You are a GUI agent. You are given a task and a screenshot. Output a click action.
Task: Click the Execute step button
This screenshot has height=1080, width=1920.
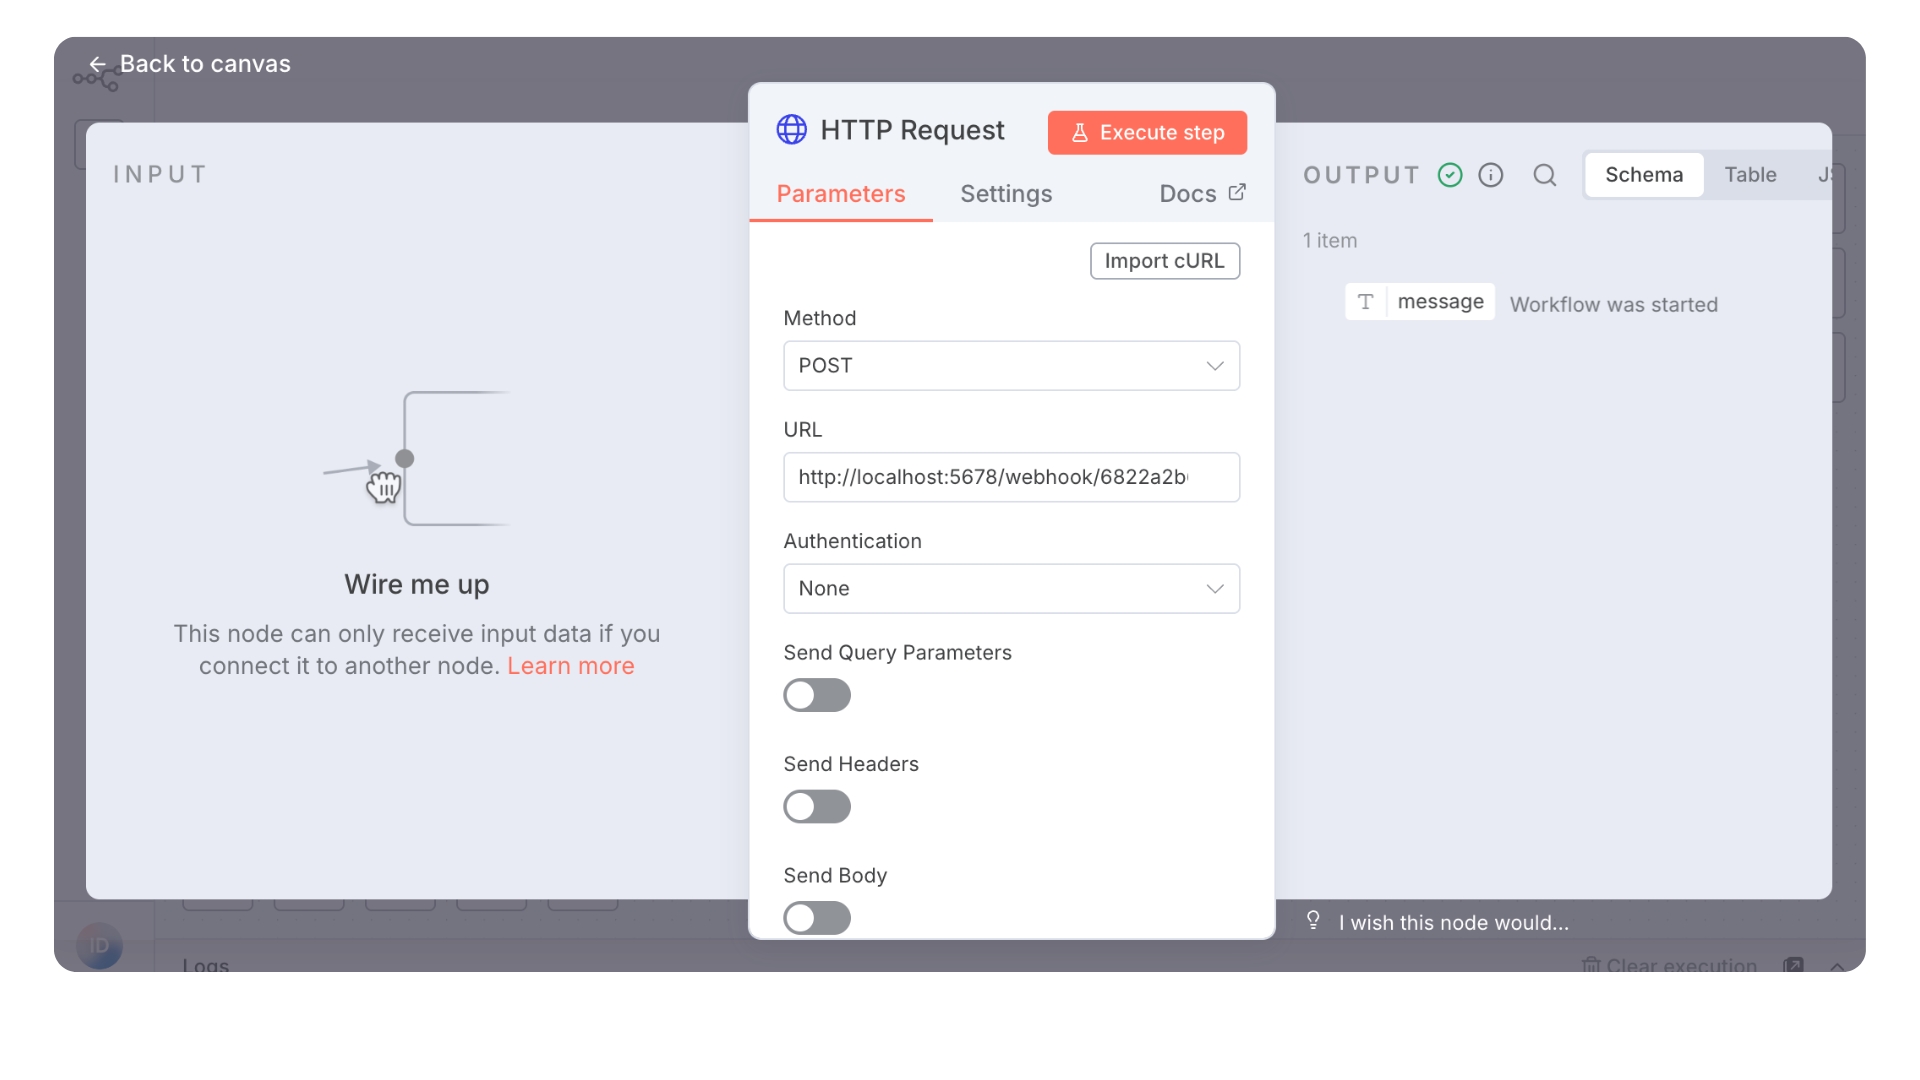tap(1147, 132)
